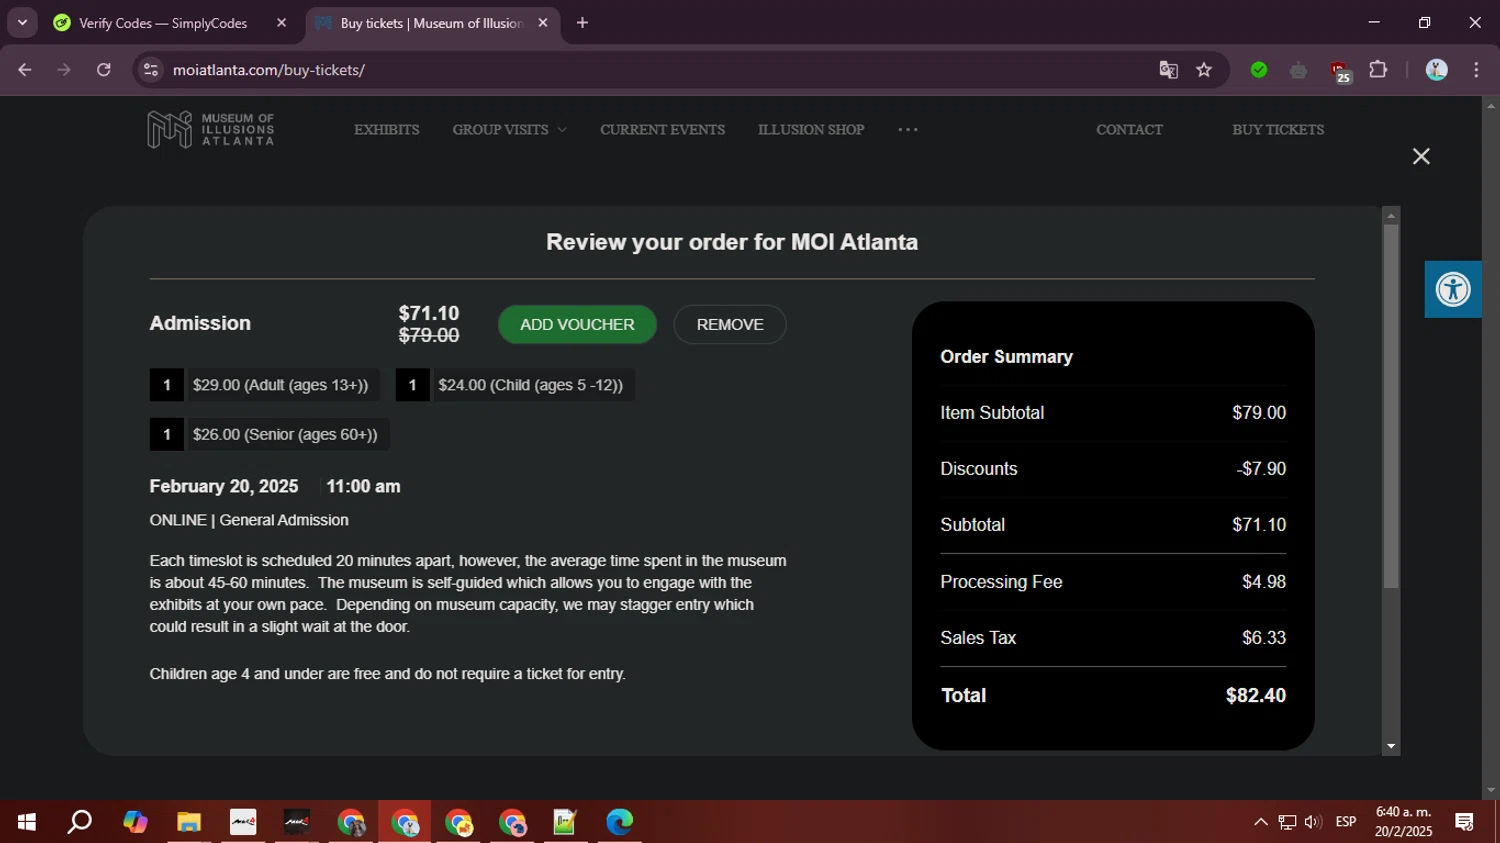This screenshot has width=1500, height=843.
Task: Click the translate page icon
Action: (x=1168, y=70)
